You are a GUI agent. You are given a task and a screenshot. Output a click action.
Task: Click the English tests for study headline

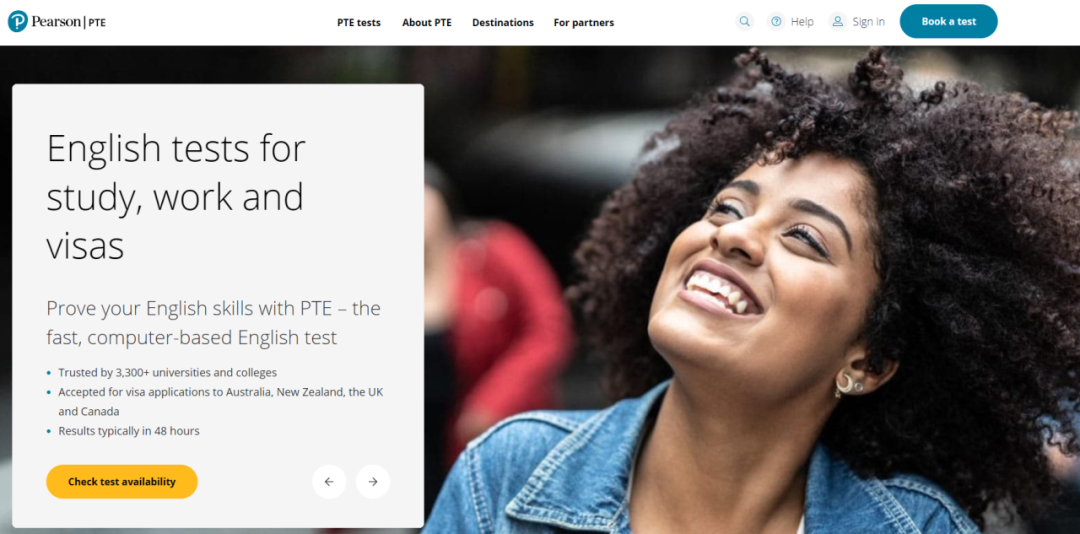176,196
